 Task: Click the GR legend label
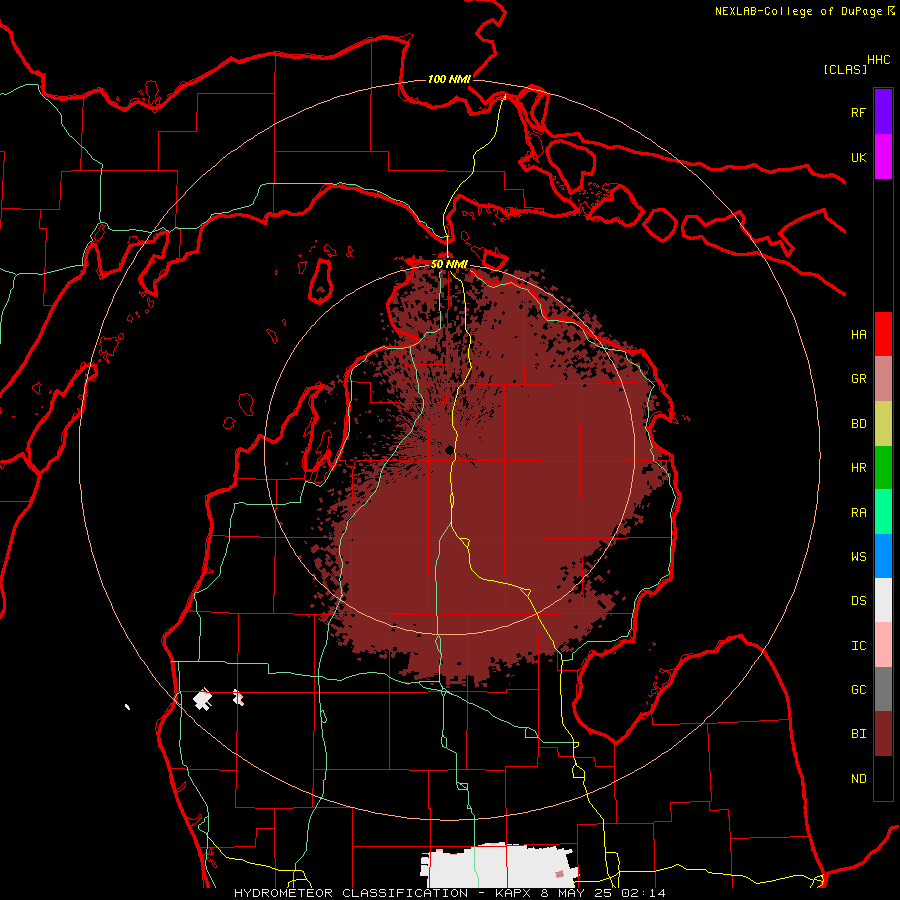coord(858,379)
